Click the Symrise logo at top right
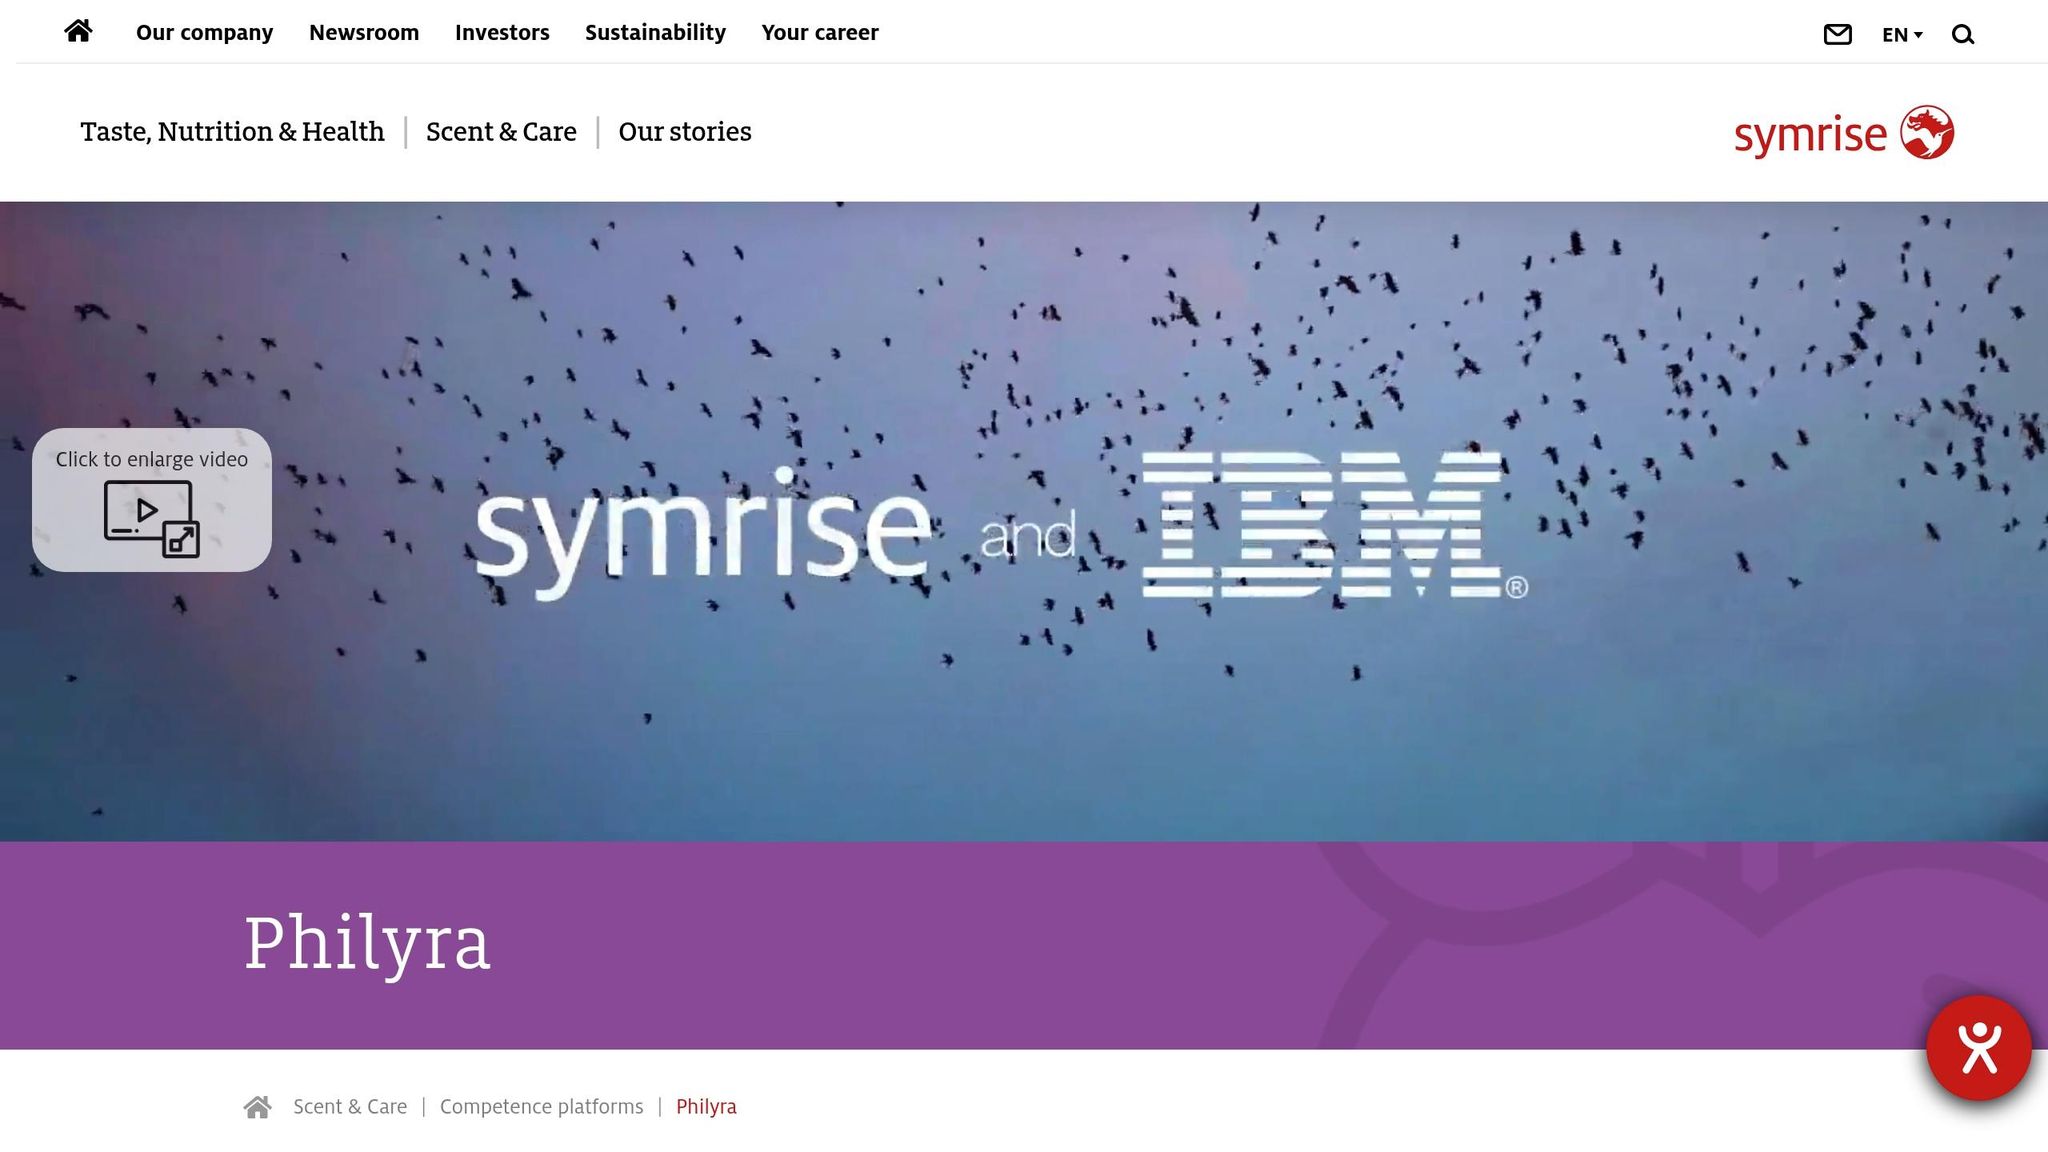2048x1152 pixels. point(1843,133)
